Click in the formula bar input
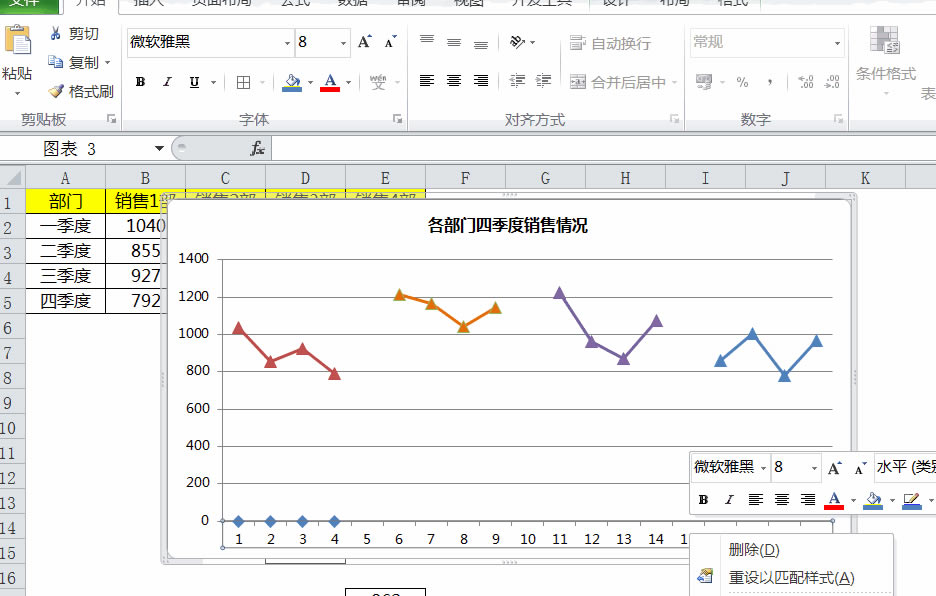Image resolution: width=936 pixels, height=596 pixels. [604, 148]
